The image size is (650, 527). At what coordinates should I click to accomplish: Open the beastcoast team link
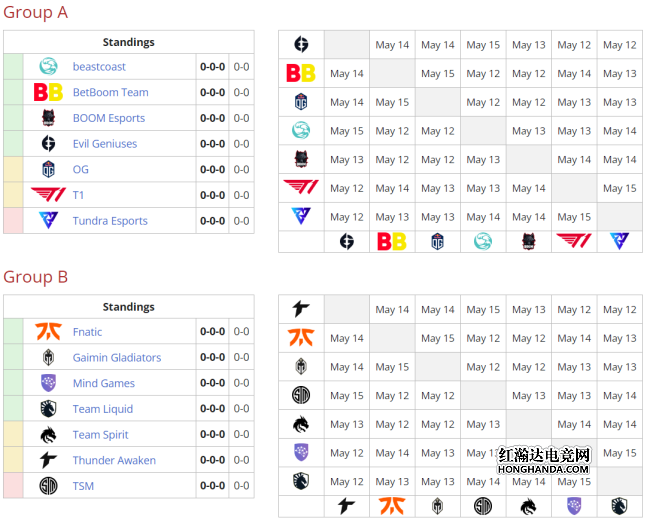(x=99, y=66)
